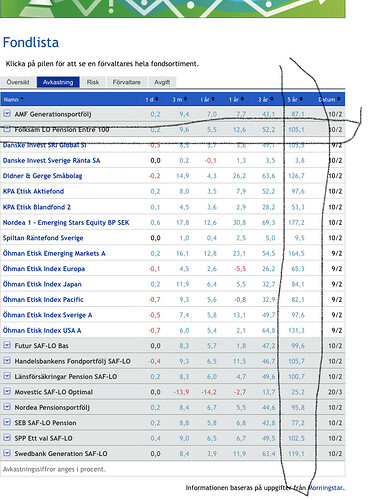Click Futur SAF-LO Bas fund name
Image resolution: width=374 pixels, height=500 pixels.
pyautogui.click(x=41, y=346)
